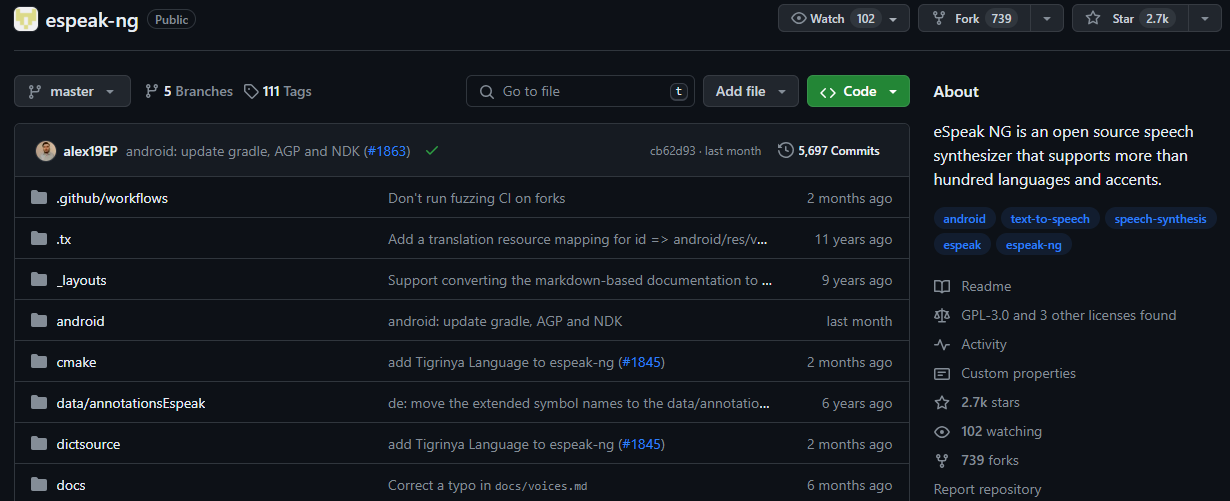Click commit hash cb62d93
Viewport: 1230px width, 501px height.
point(673,151)
